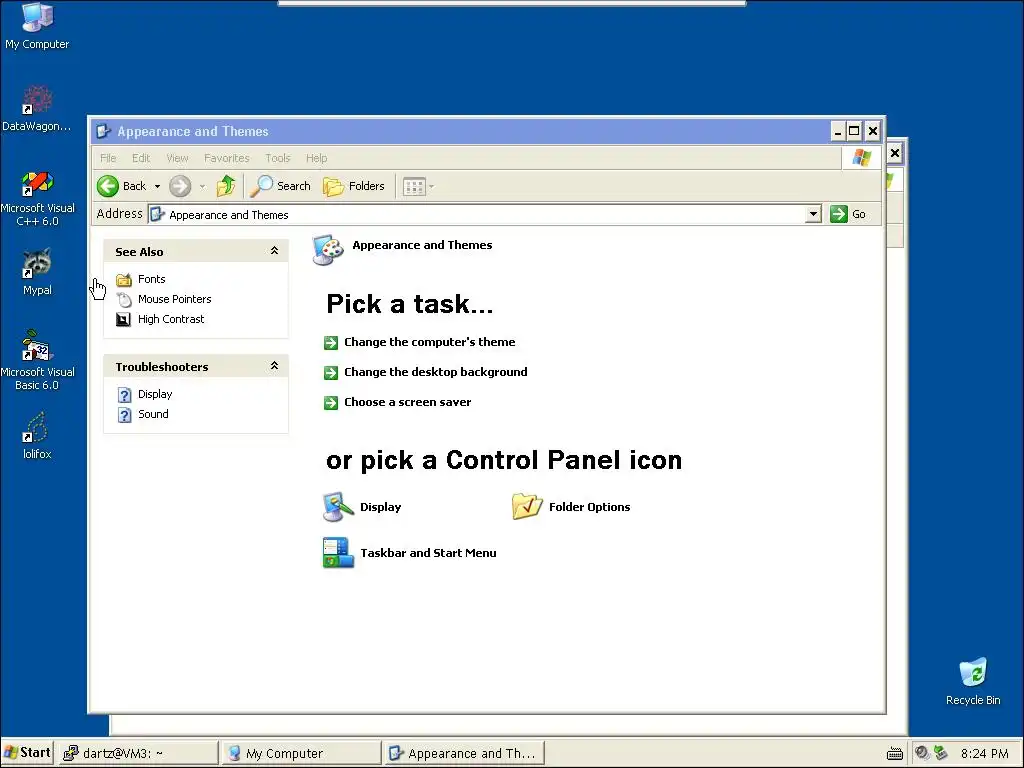
Task: Select Microsoft Visual Basic 6.0 desktop icon
Action: pyautogui.click(x=37, y=360)
